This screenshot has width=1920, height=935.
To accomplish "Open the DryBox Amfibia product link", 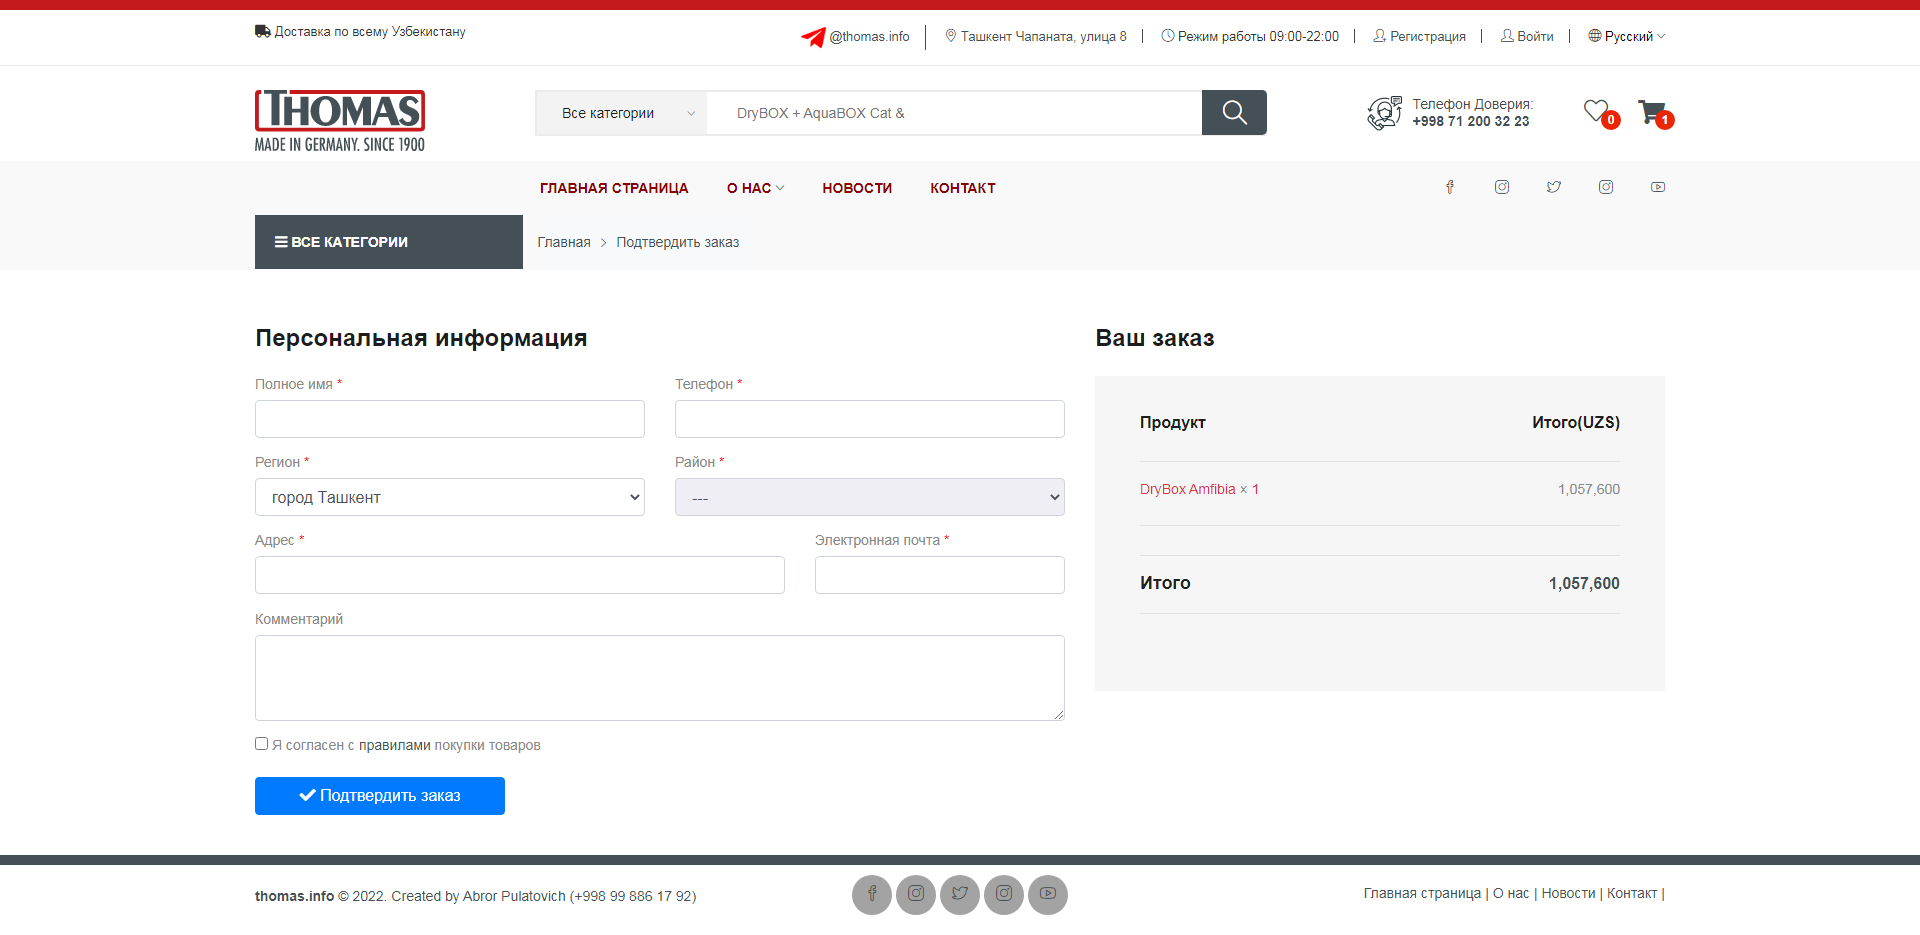I will pos(1188,489).
